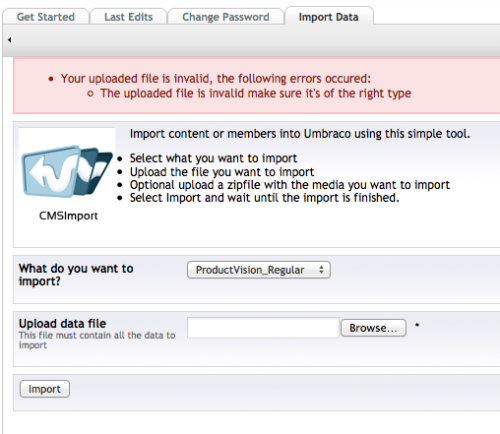Focus the Upload data file text field

(263, 328)
